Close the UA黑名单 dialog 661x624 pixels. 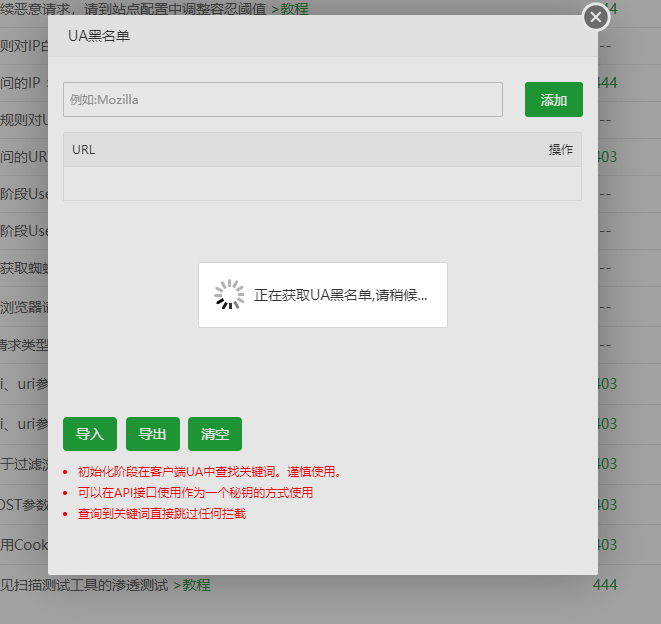click(596, 17)
